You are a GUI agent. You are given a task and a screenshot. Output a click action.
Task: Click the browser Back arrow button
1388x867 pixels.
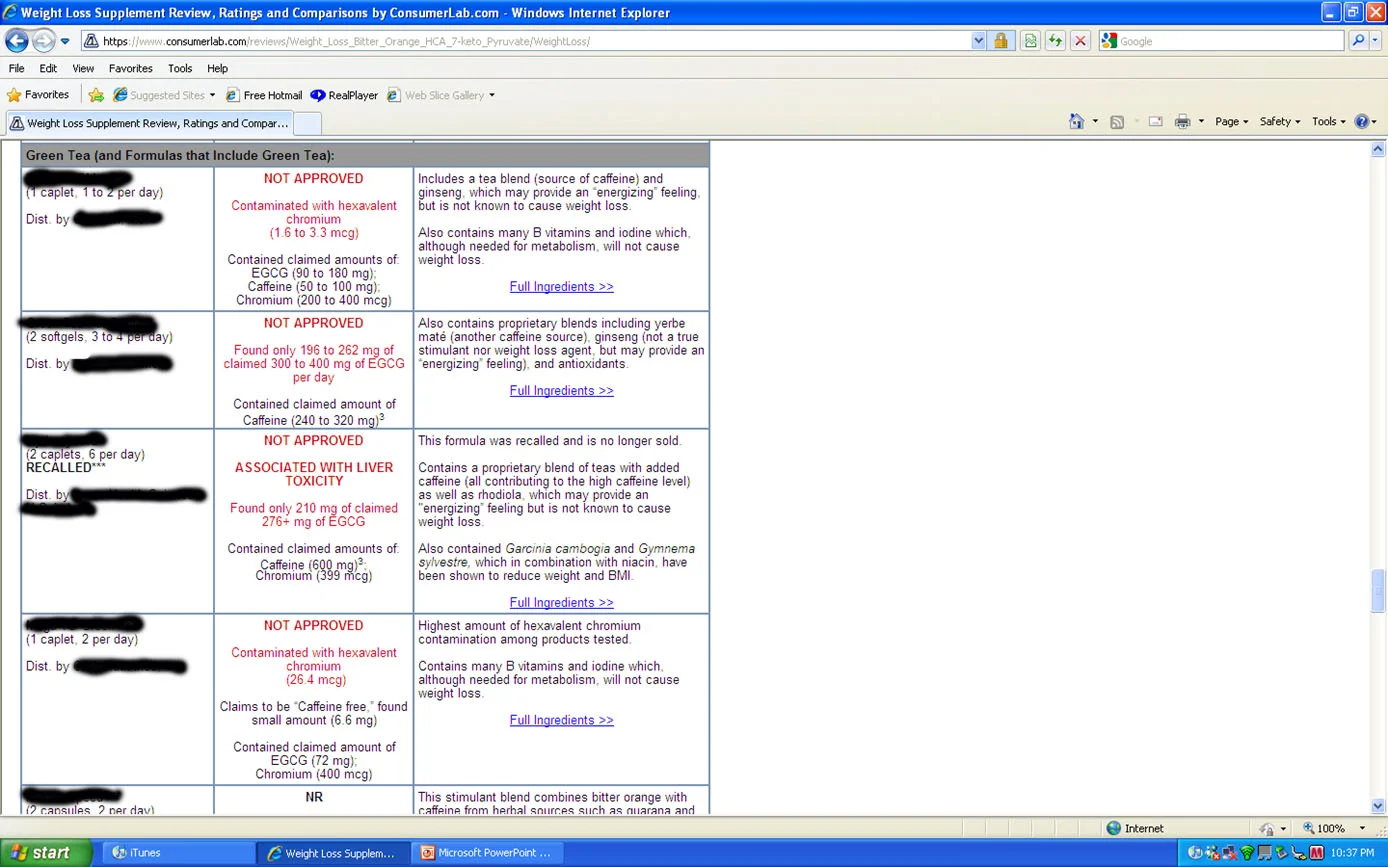click(x=17, y=41)
